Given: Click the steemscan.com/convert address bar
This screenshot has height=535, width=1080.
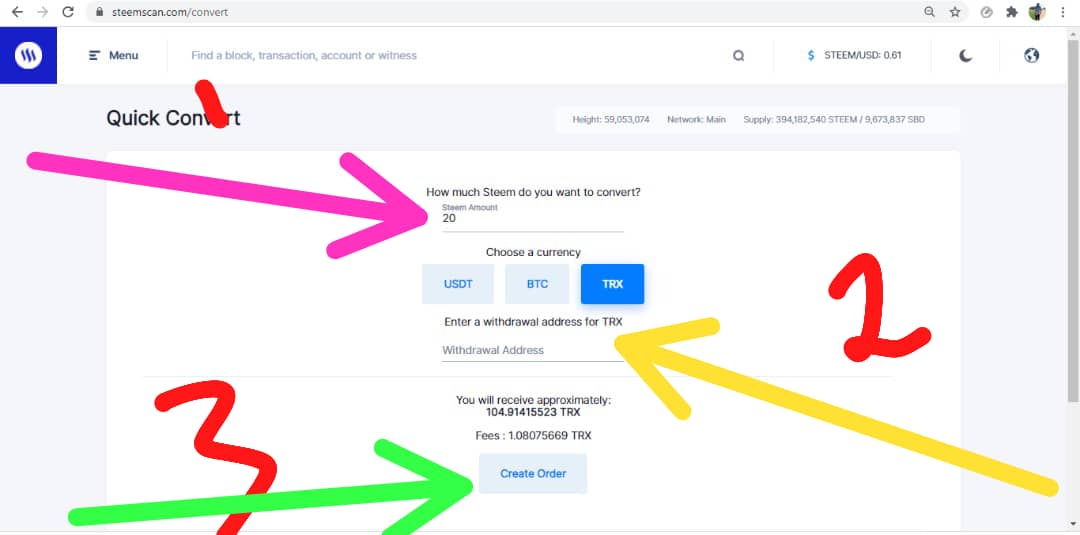Looking at the screenshot, I should point(169,12).
